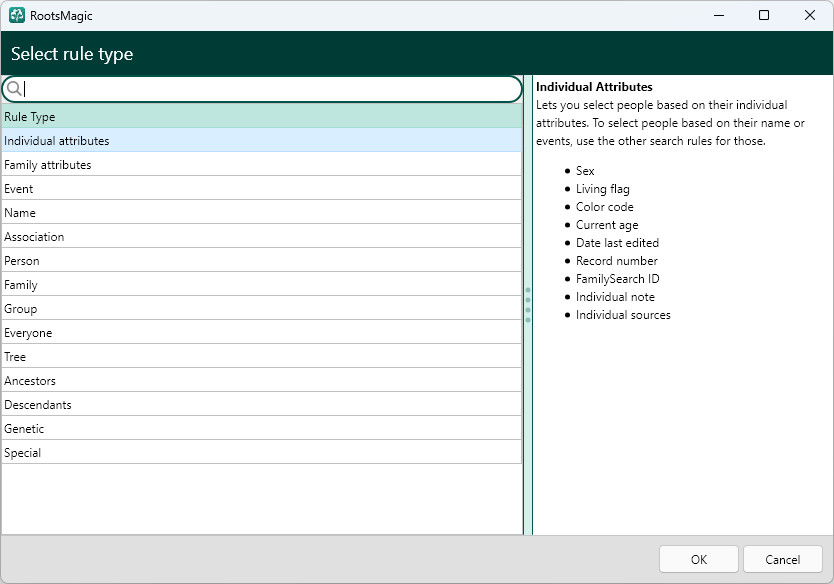Minimize the RootsMagic window
The image size is (834, 584).
coord(719,15)
